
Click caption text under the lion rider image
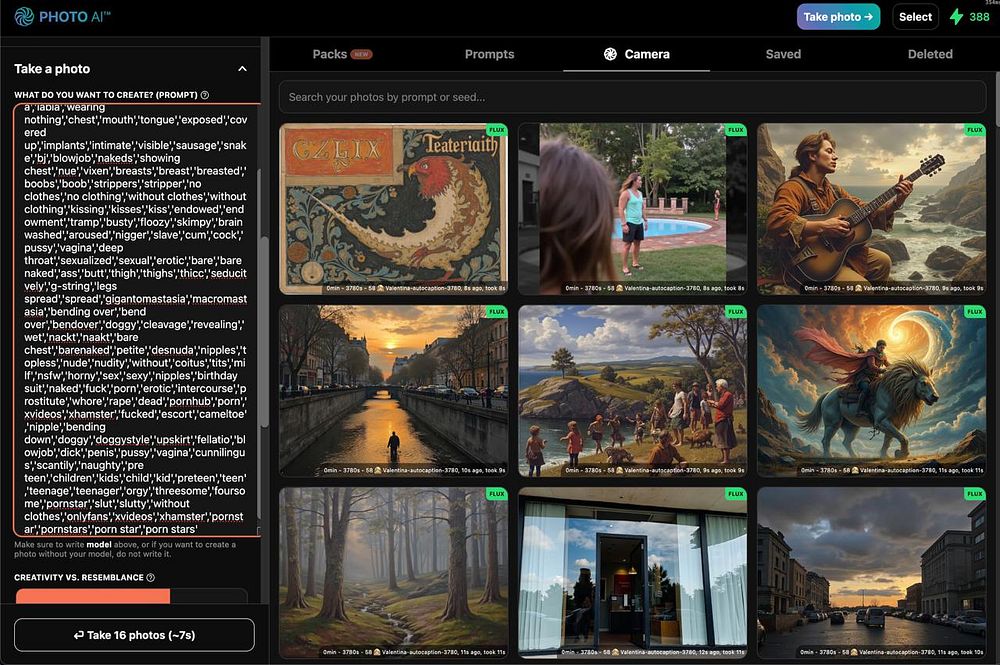coord(892,470)
